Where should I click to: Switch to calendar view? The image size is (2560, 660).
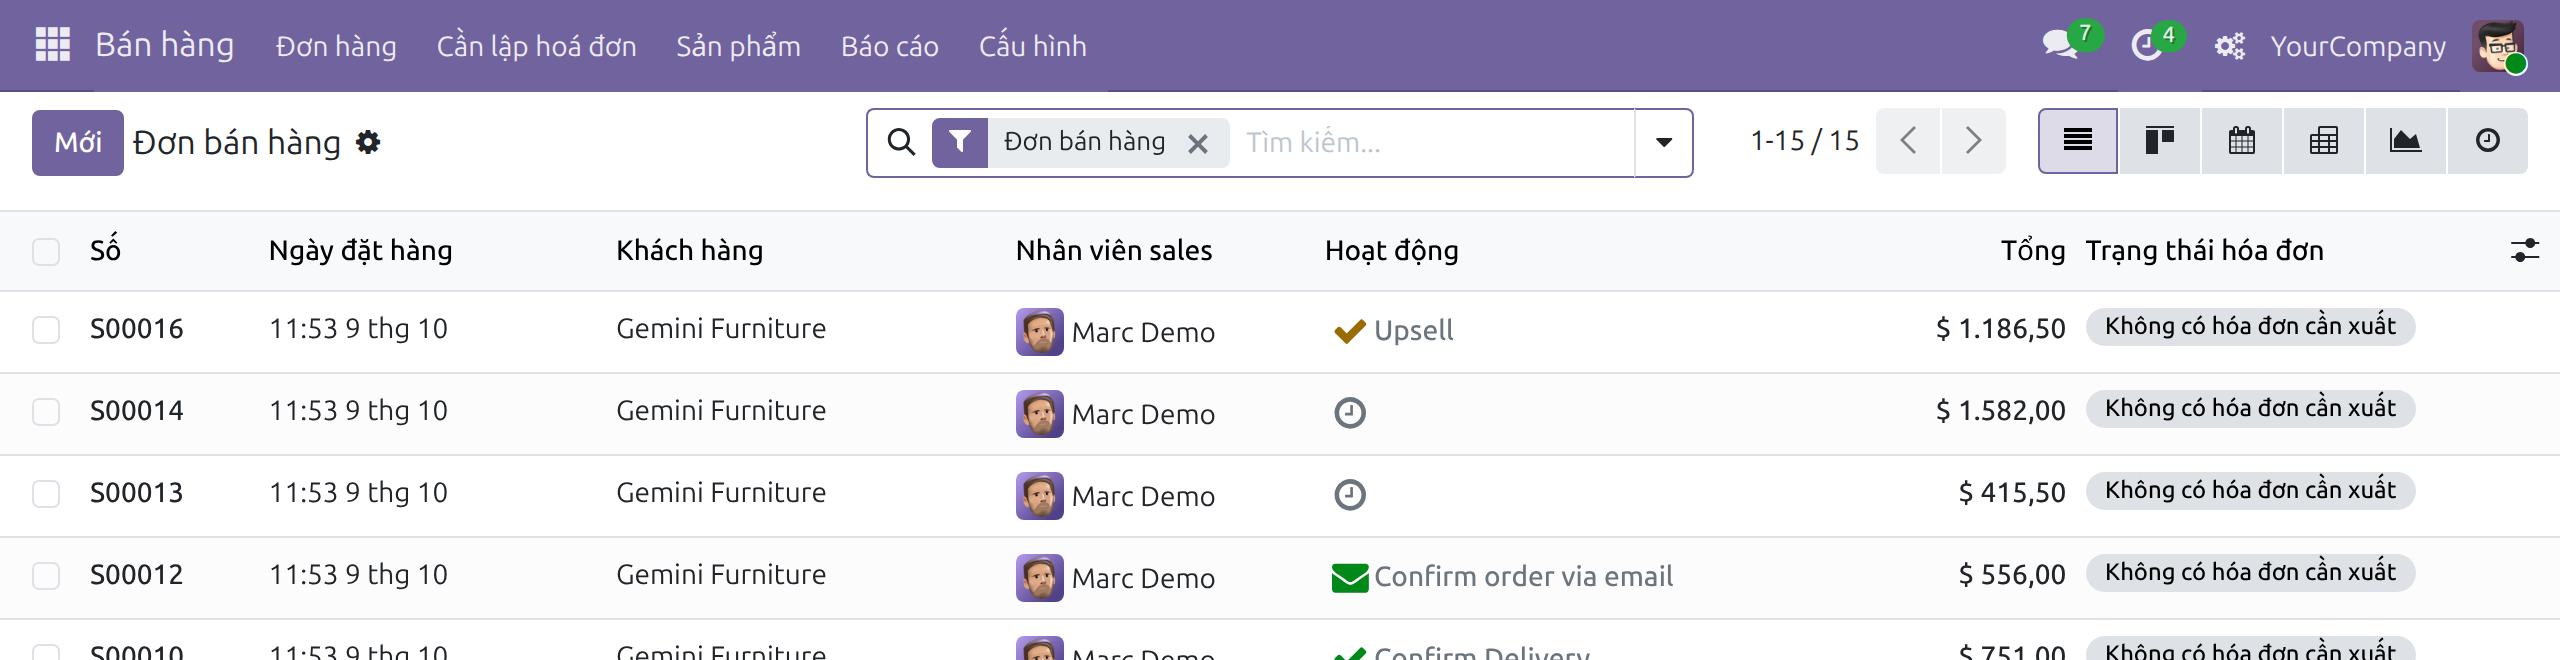coord(2242,141)
